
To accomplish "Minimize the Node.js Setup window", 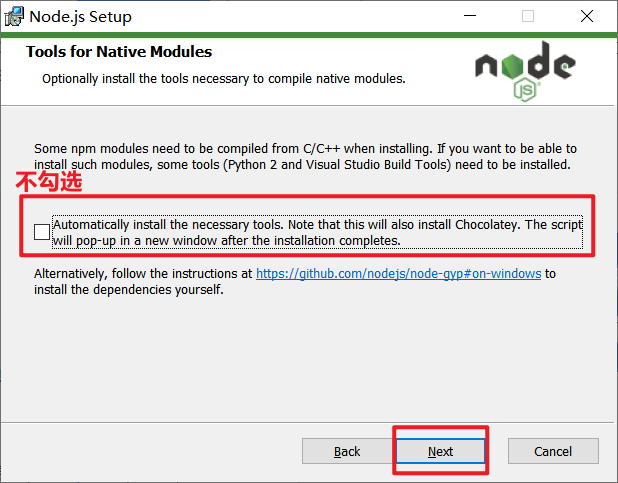I will coord(470,16).
